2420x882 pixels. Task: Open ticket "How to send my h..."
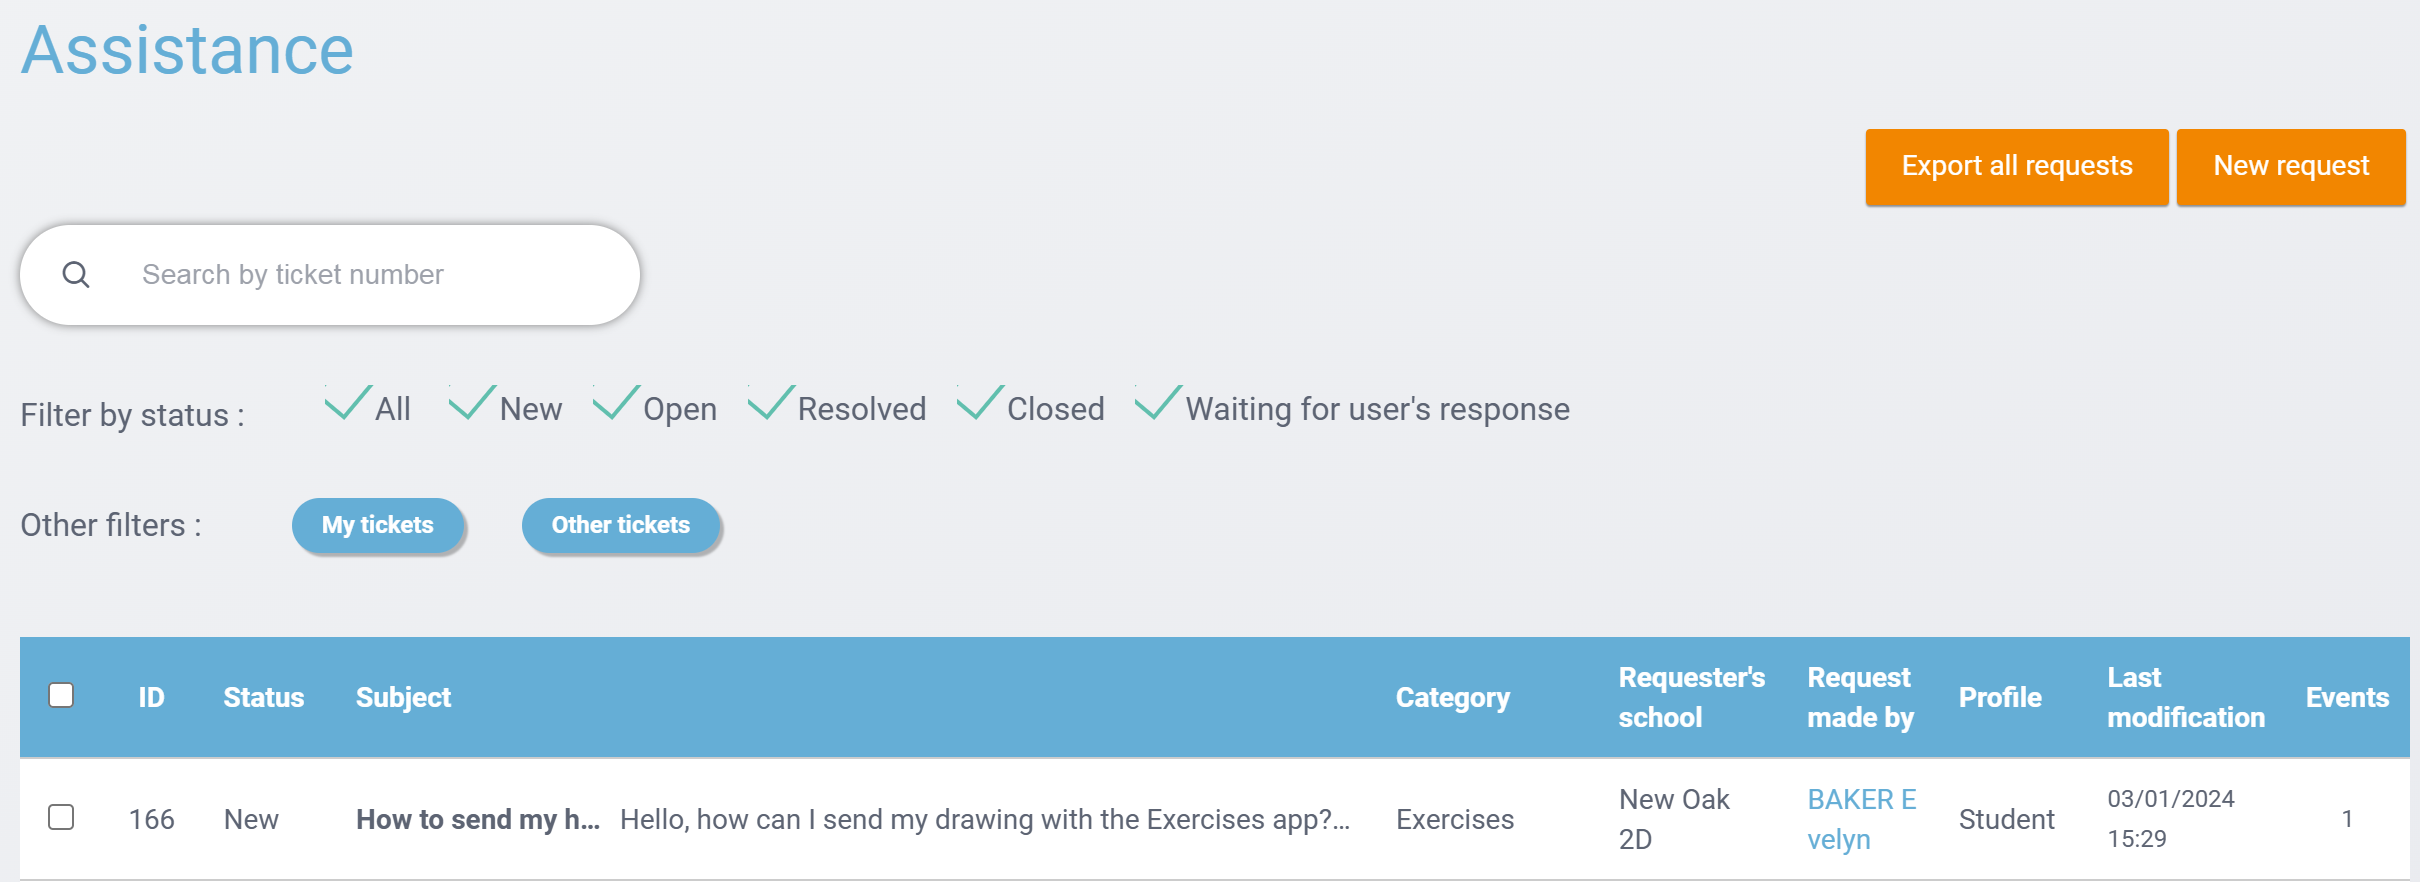tap(478, 819)
